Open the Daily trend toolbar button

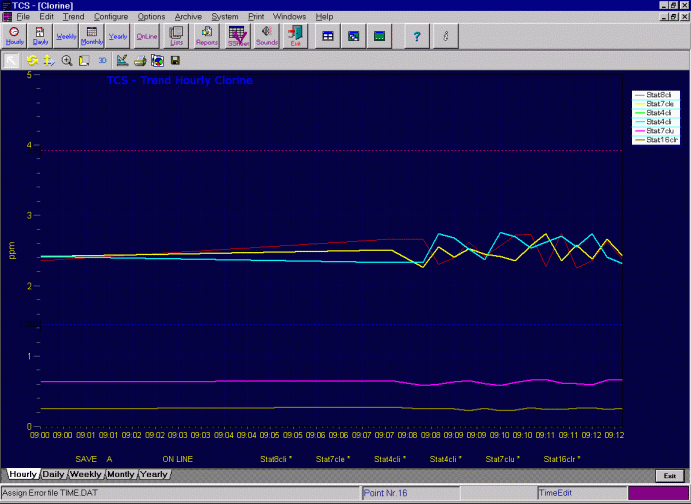[40, 36]
